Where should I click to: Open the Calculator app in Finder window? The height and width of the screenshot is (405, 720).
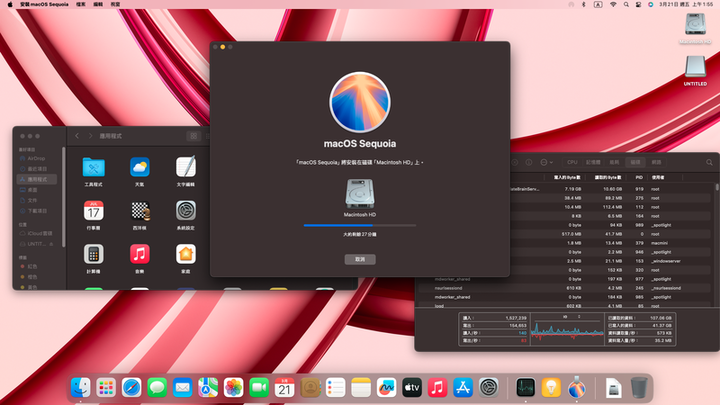94,254
